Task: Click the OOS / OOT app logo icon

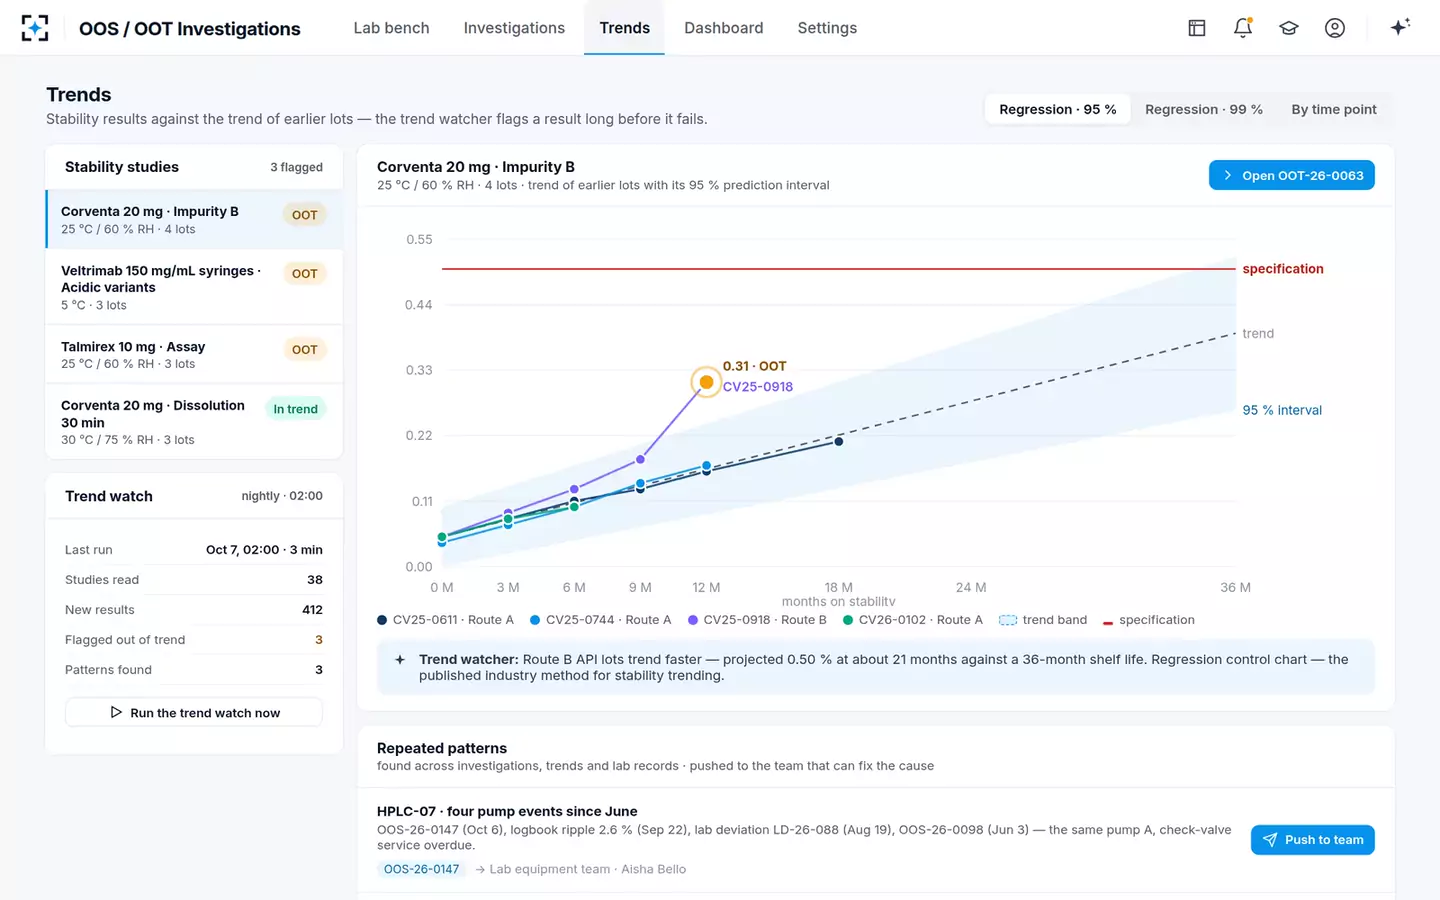Action: click(x=35, y=28)
